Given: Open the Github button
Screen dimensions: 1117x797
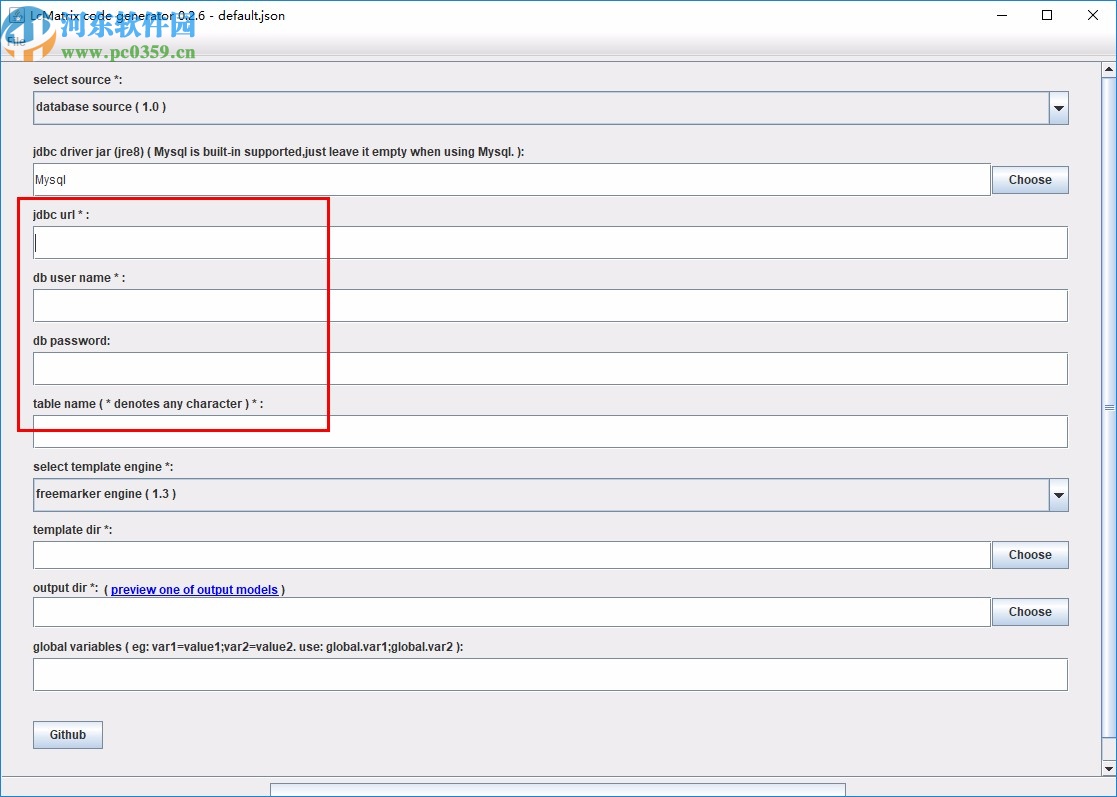Looking at the screenshot, I should click(68, 735).
